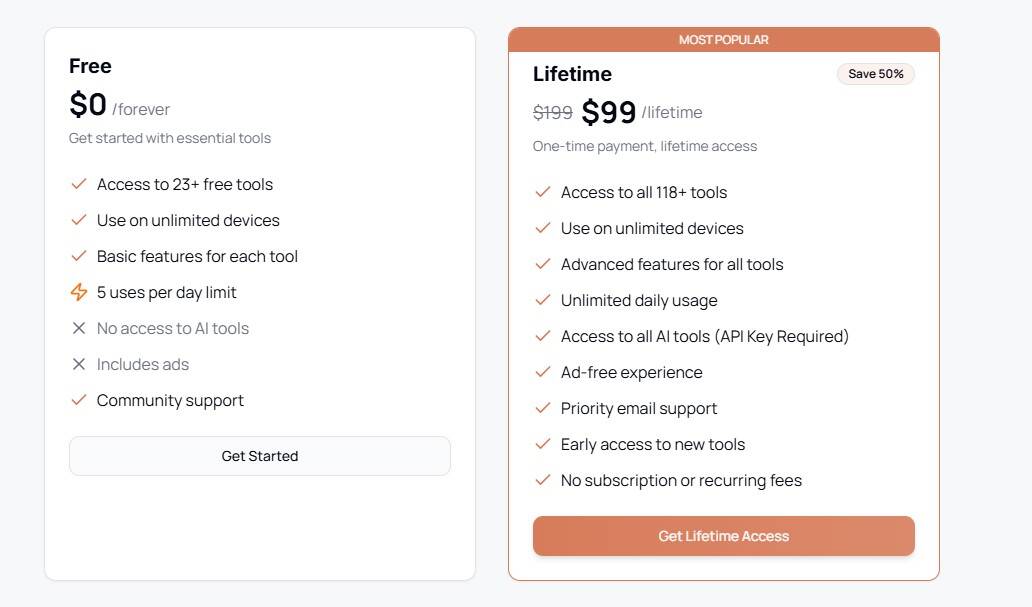
Task: Click the checkmark beside 'Unlimited daily usage'
Action: (x=544, y=300)
